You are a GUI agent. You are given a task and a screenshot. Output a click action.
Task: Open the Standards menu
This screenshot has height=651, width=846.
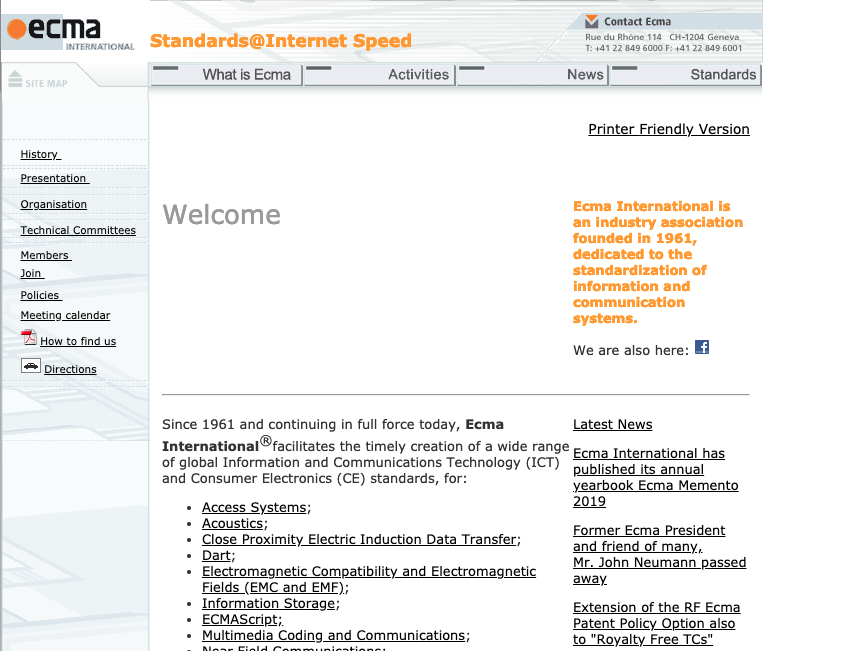pos(686,75)
